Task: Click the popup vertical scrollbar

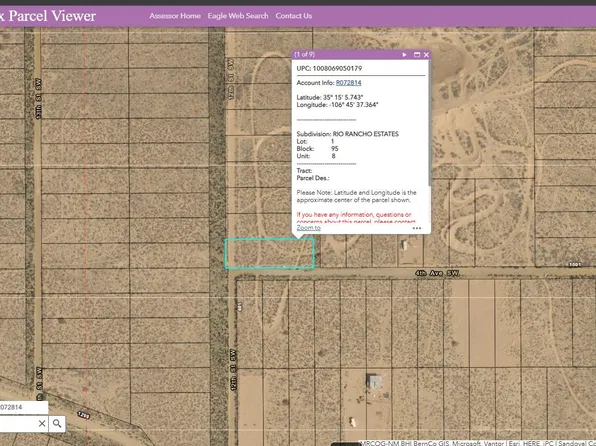Action: [x=430, y=124]
